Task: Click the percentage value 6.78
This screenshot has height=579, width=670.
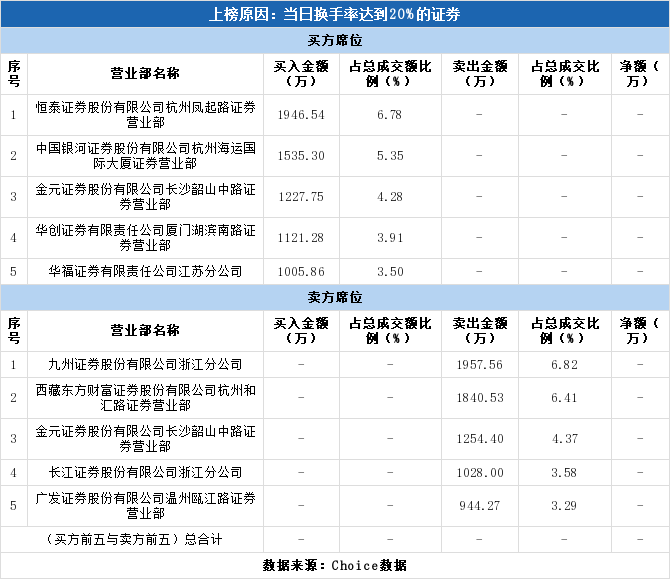Action: coord(390,115)
